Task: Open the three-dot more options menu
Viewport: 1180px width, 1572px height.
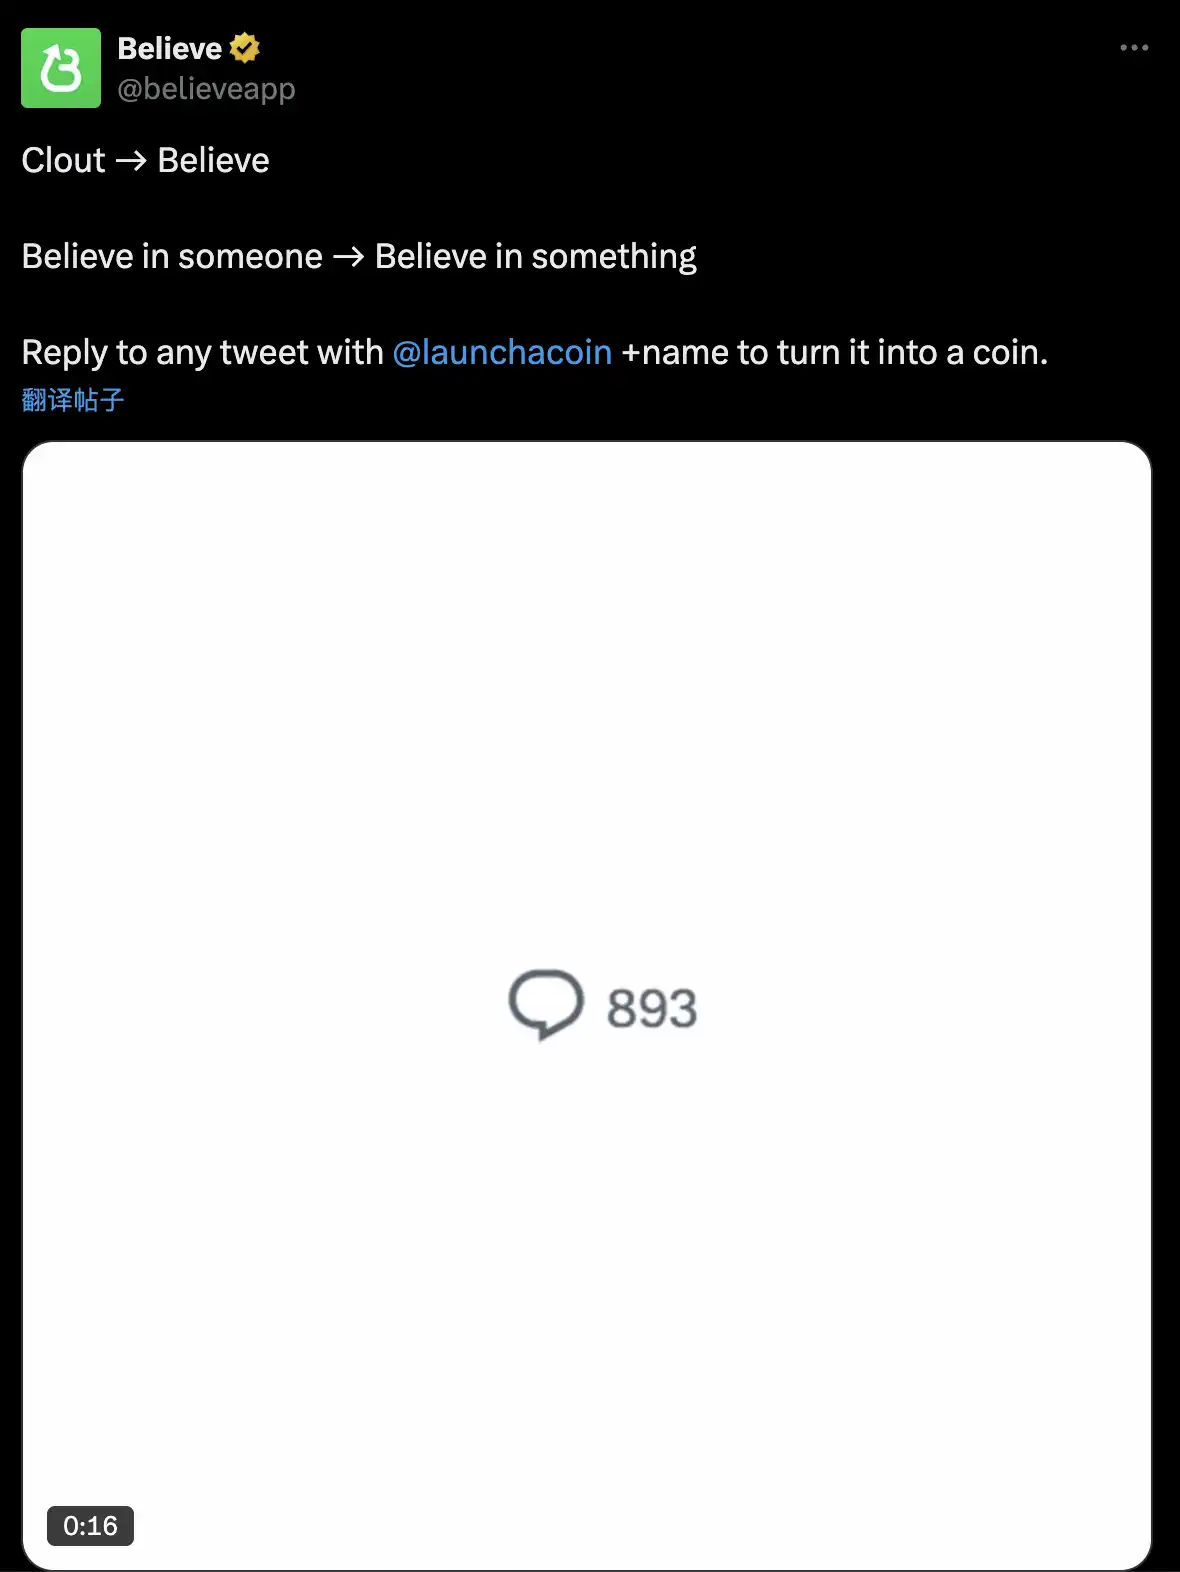Action: [1134, 48]
